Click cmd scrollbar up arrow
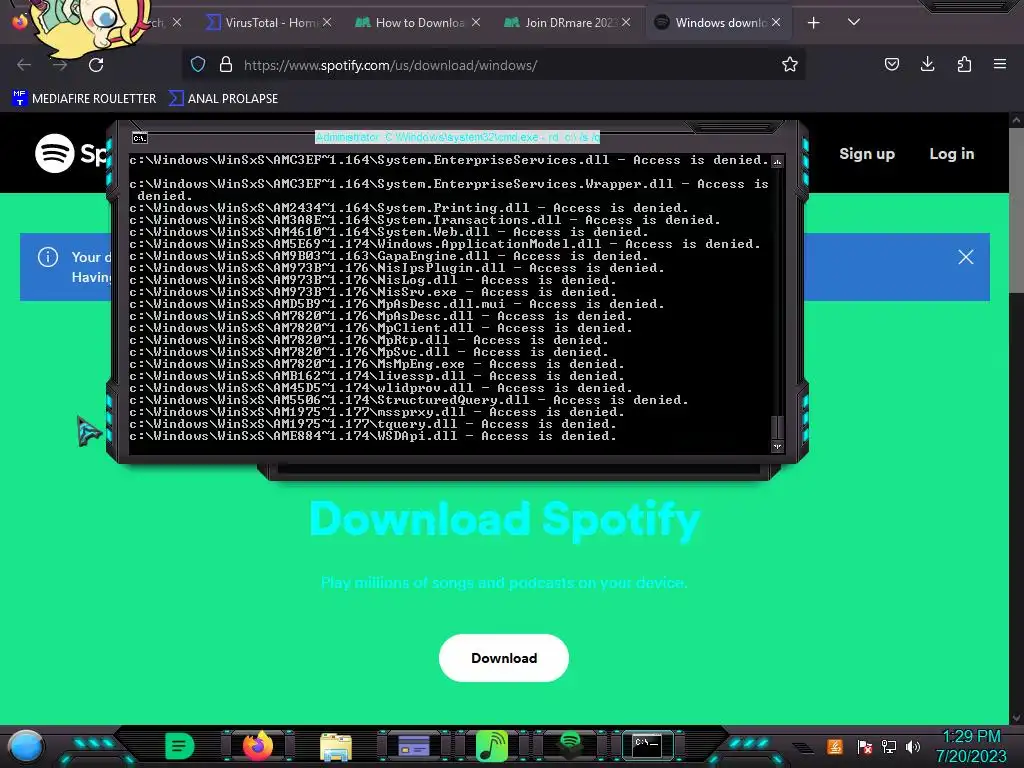 tap(777, 161)
